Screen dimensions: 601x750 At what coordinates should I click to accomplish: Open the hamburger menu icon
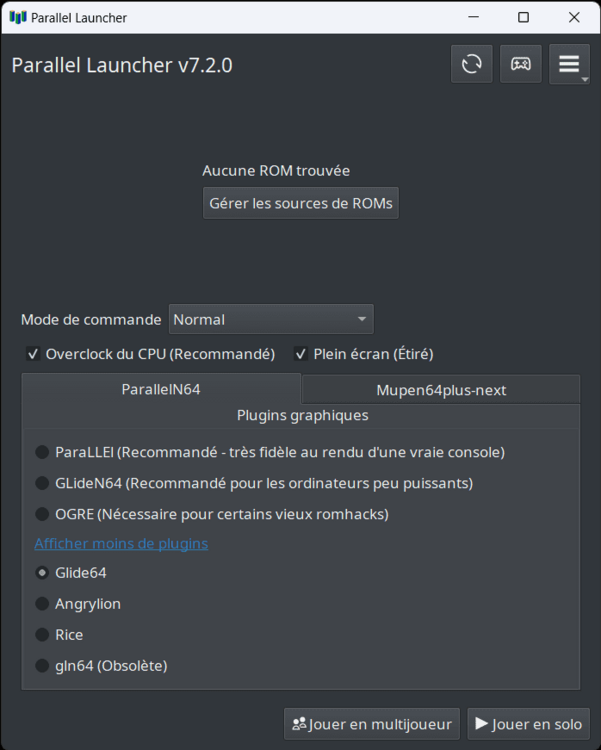(x=569, y=64)
